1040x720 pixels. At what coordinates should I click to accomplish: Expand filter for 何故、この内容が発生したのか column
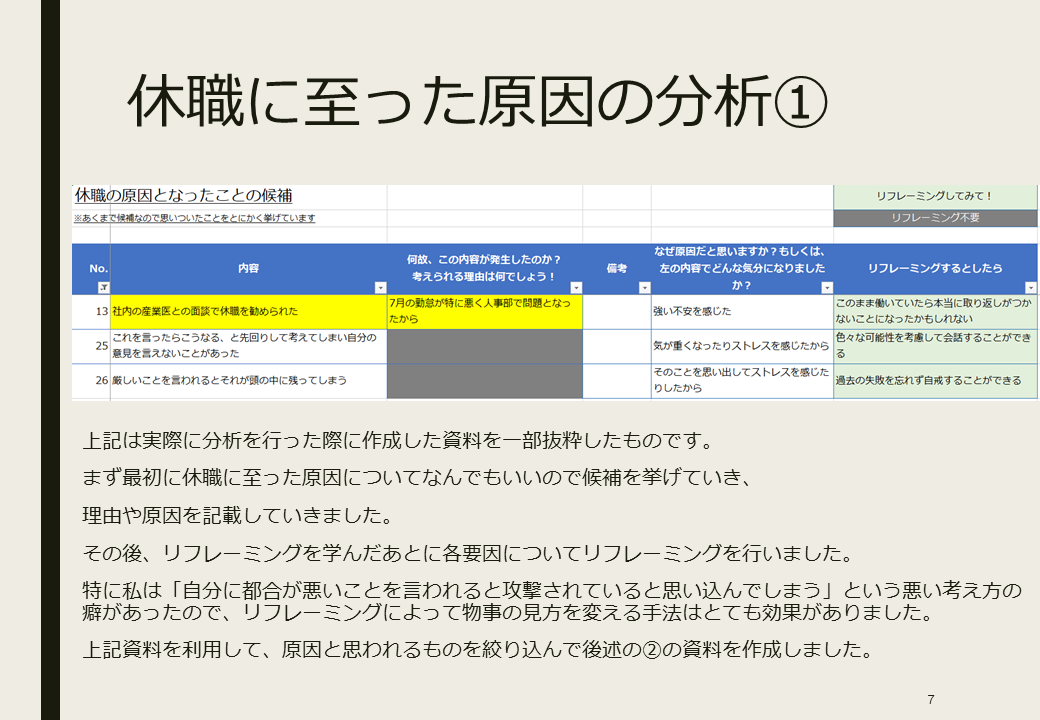point(575,288)
